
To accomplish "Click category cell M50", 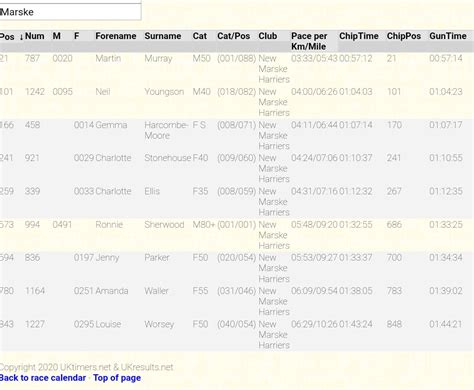I will tap(201, 58).
